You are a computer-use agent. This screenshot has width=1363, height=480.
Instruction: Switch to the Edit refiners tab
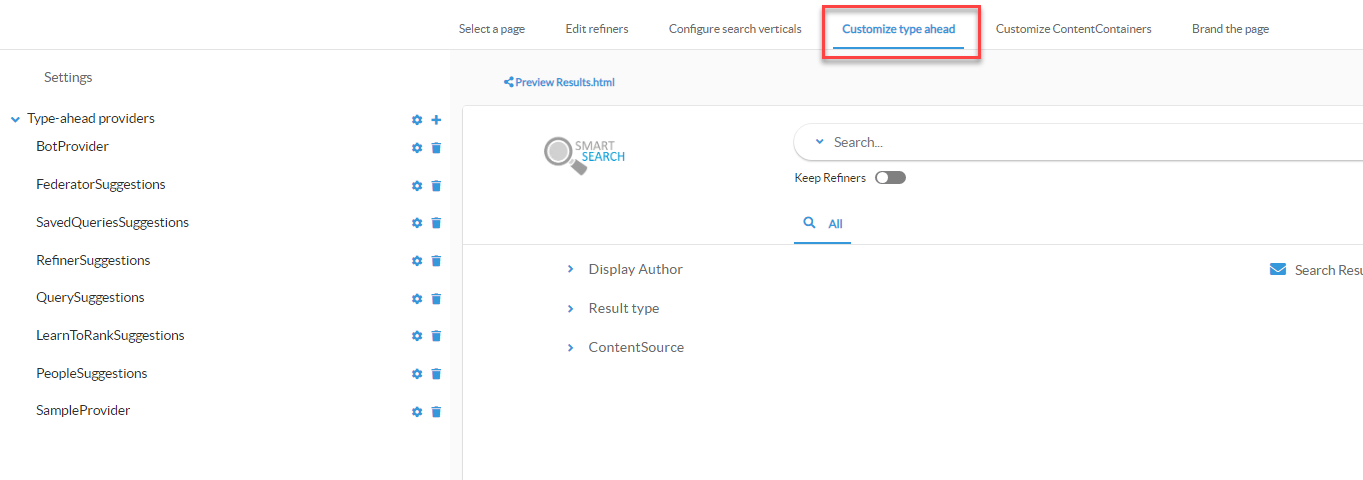click(x=597, y=29)
